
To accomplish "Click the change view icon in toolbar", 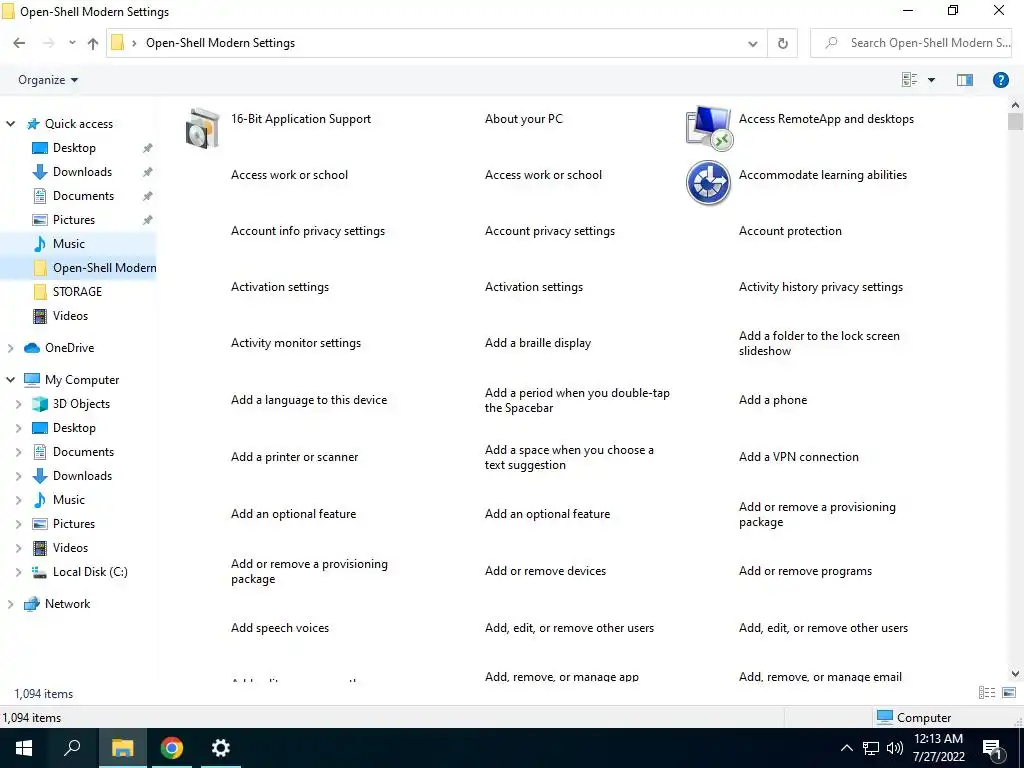I will pyautogui.click(x=910, y=80).
